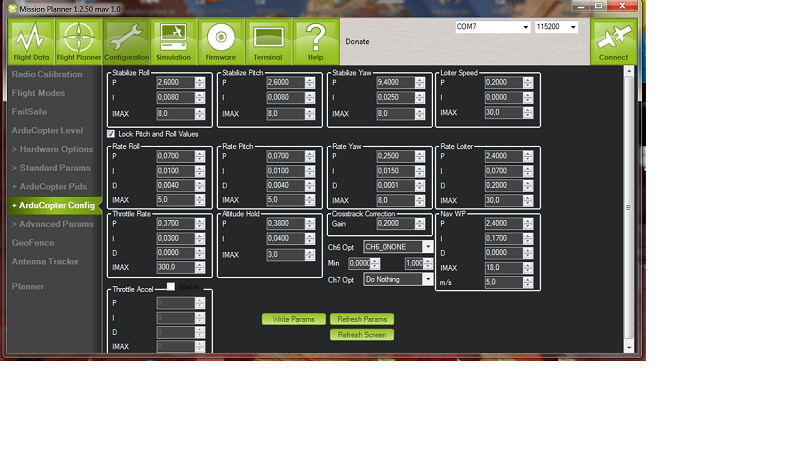Click the Refresh Screen button
This screenshot has width=800, height=449.
(x=362, y=335)
